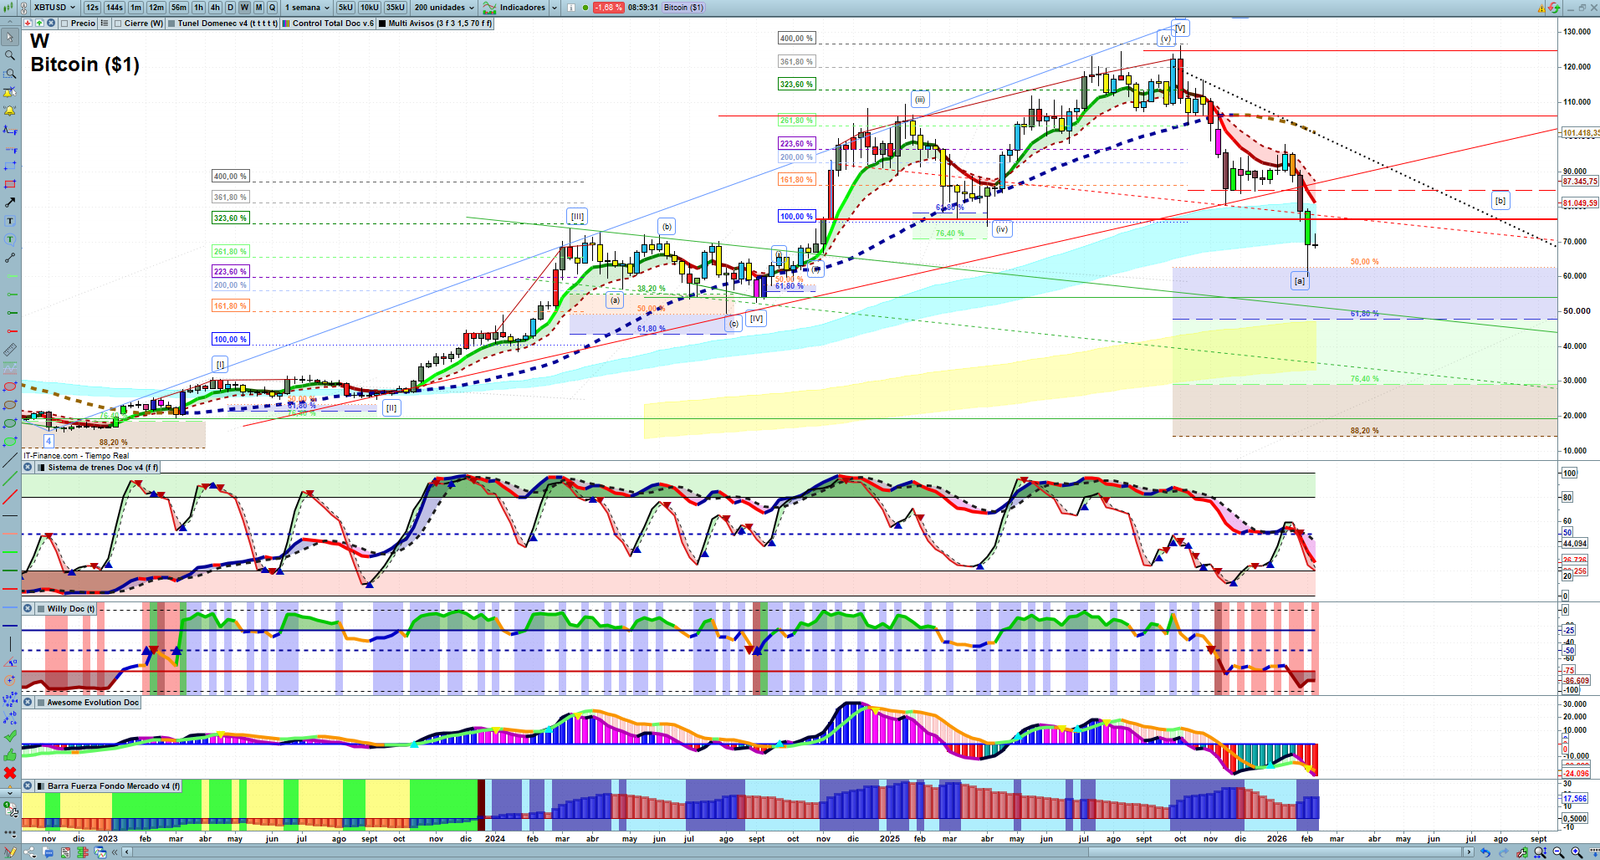
Task: Click the 5kU units button
Action: [x=346, y=7]
